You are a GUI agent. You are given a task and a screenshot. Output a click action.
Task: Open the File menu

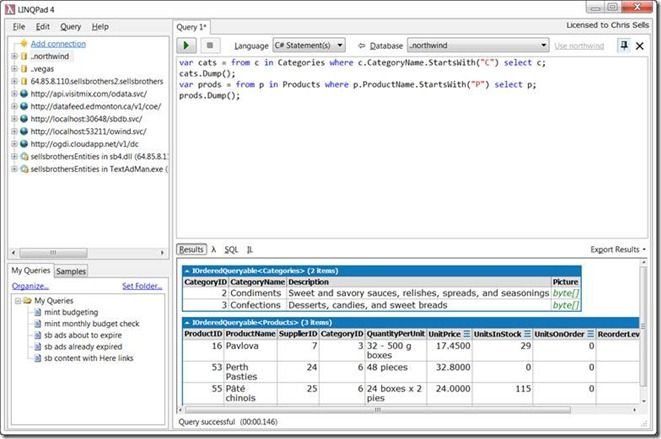tap(19, 27)
